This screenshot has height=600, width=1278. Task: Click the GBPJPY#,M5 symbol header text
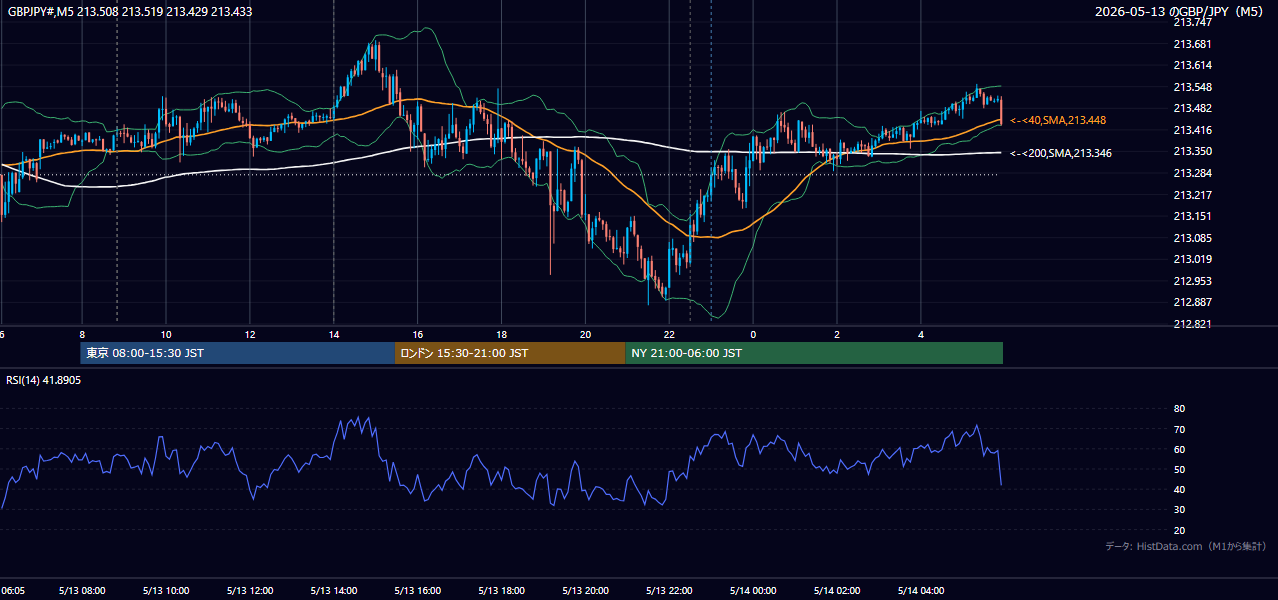pyautogui.click(x=130, y=11)
